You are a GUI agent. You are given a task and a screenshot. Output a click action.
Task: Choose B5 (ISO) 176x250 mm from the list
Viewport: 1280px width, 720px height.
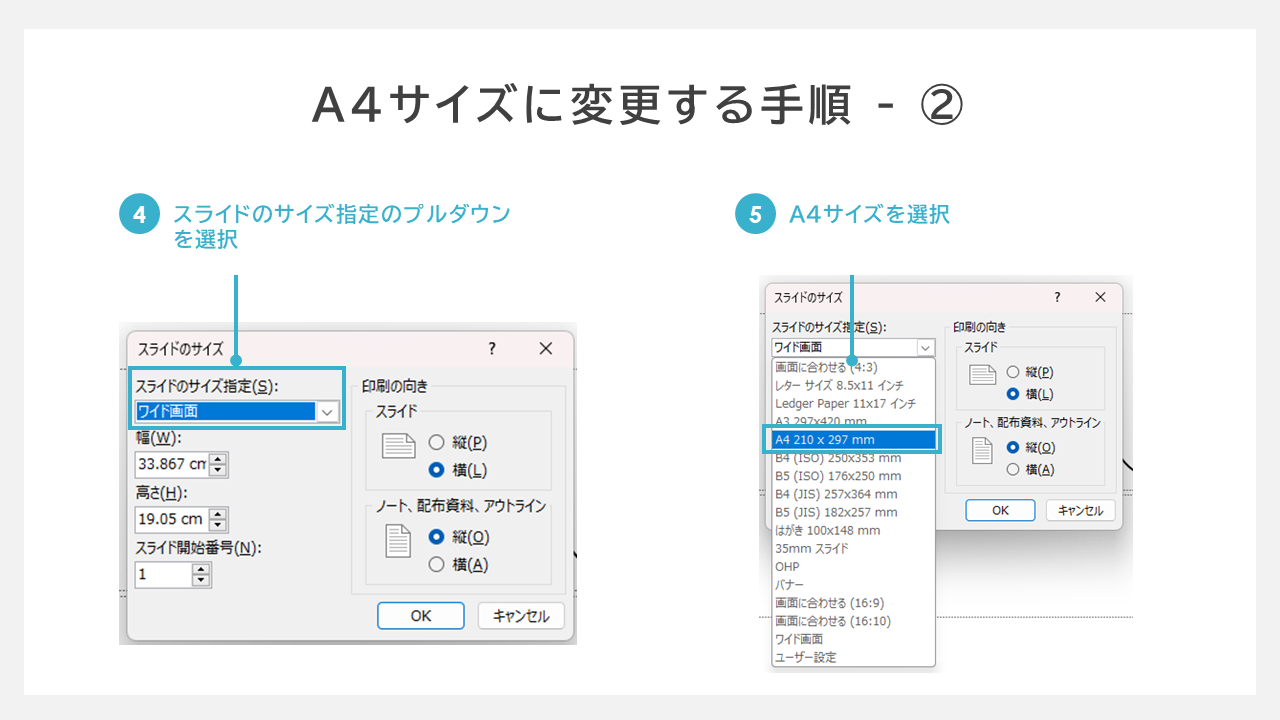[853, 476]
